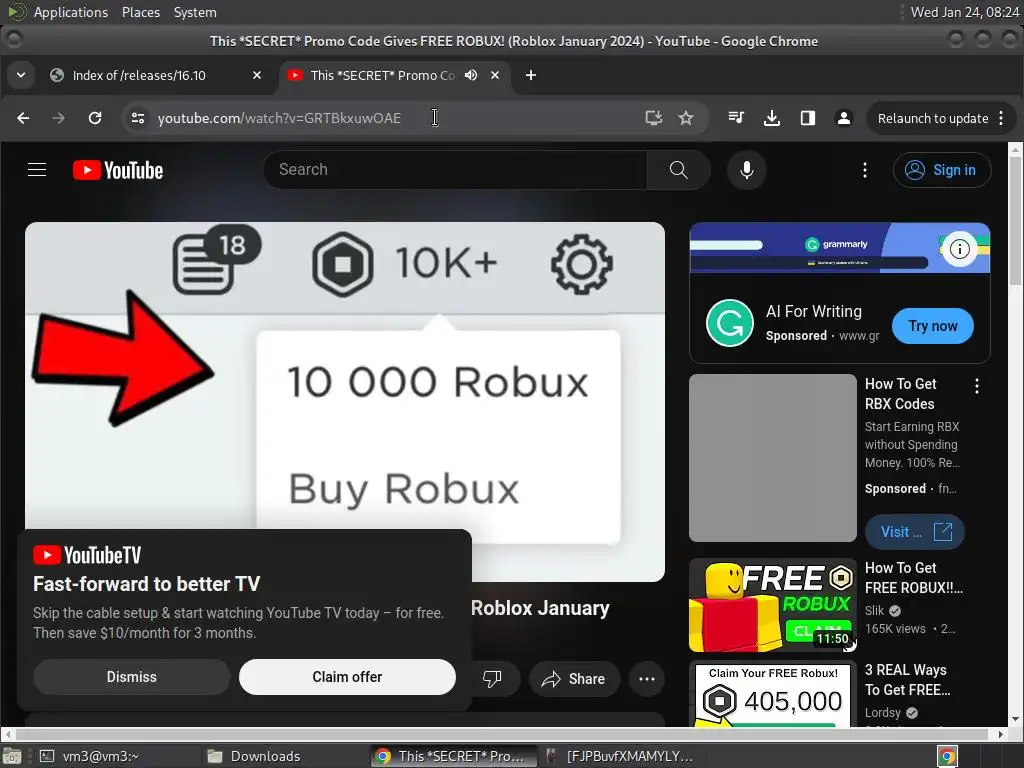Sign in to YouTube
This screenshot has height=768, width=1024.
click(x=942, y=170)
